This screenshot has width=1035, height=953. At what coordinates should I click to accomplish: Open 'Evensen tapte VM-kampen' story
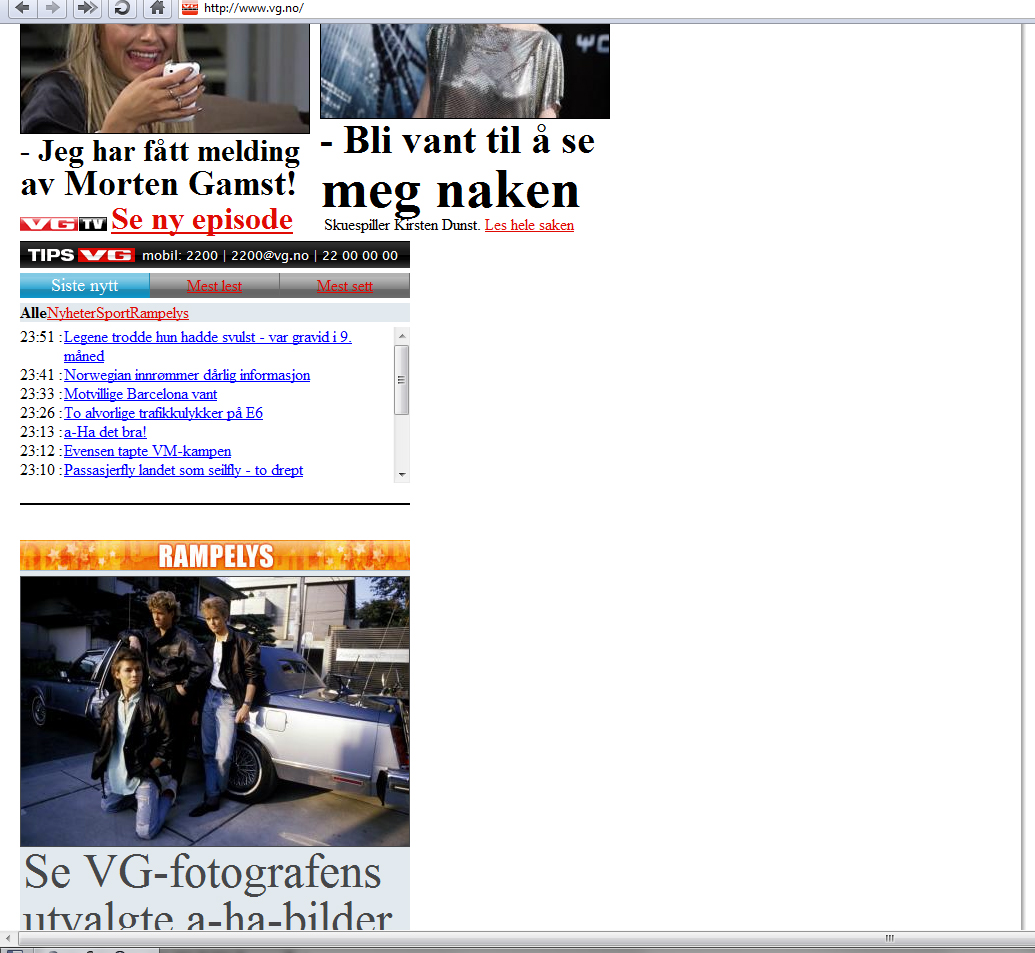click(147, 451)
